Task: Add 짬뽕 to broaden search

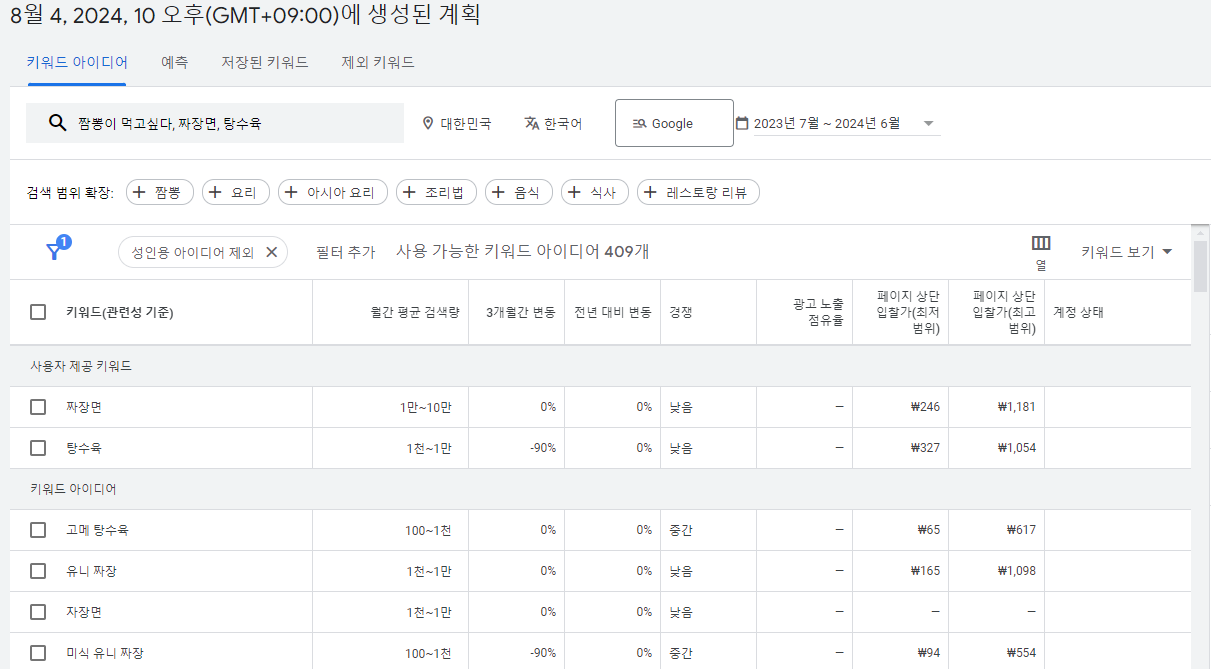Action: [160, 192]
